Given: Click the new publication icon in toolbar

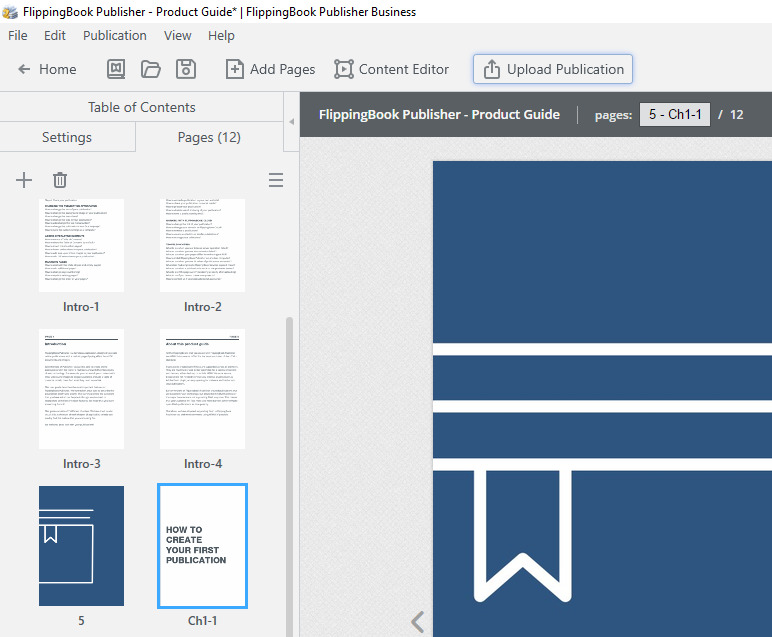Looking at the screenshot, I should pos(116,69).
